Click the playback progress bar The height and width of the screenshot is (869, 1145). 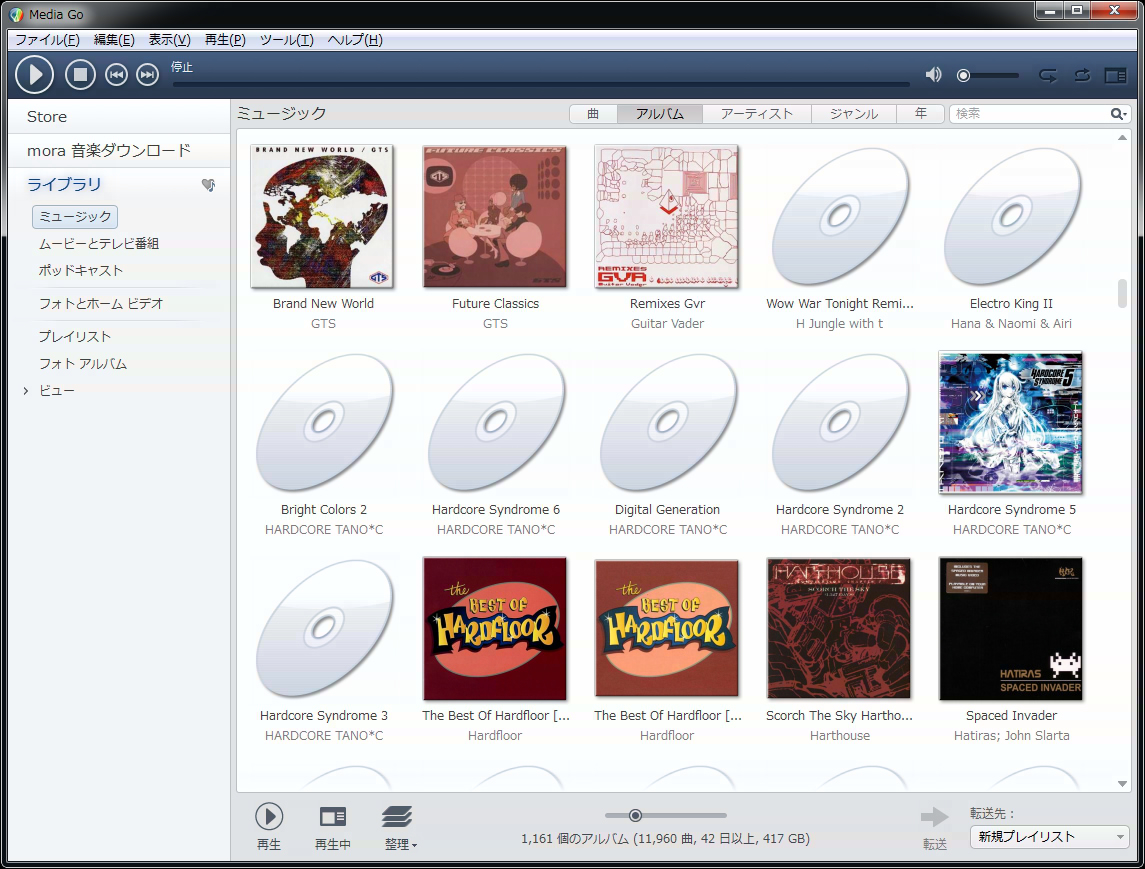(x=541, y=85)
